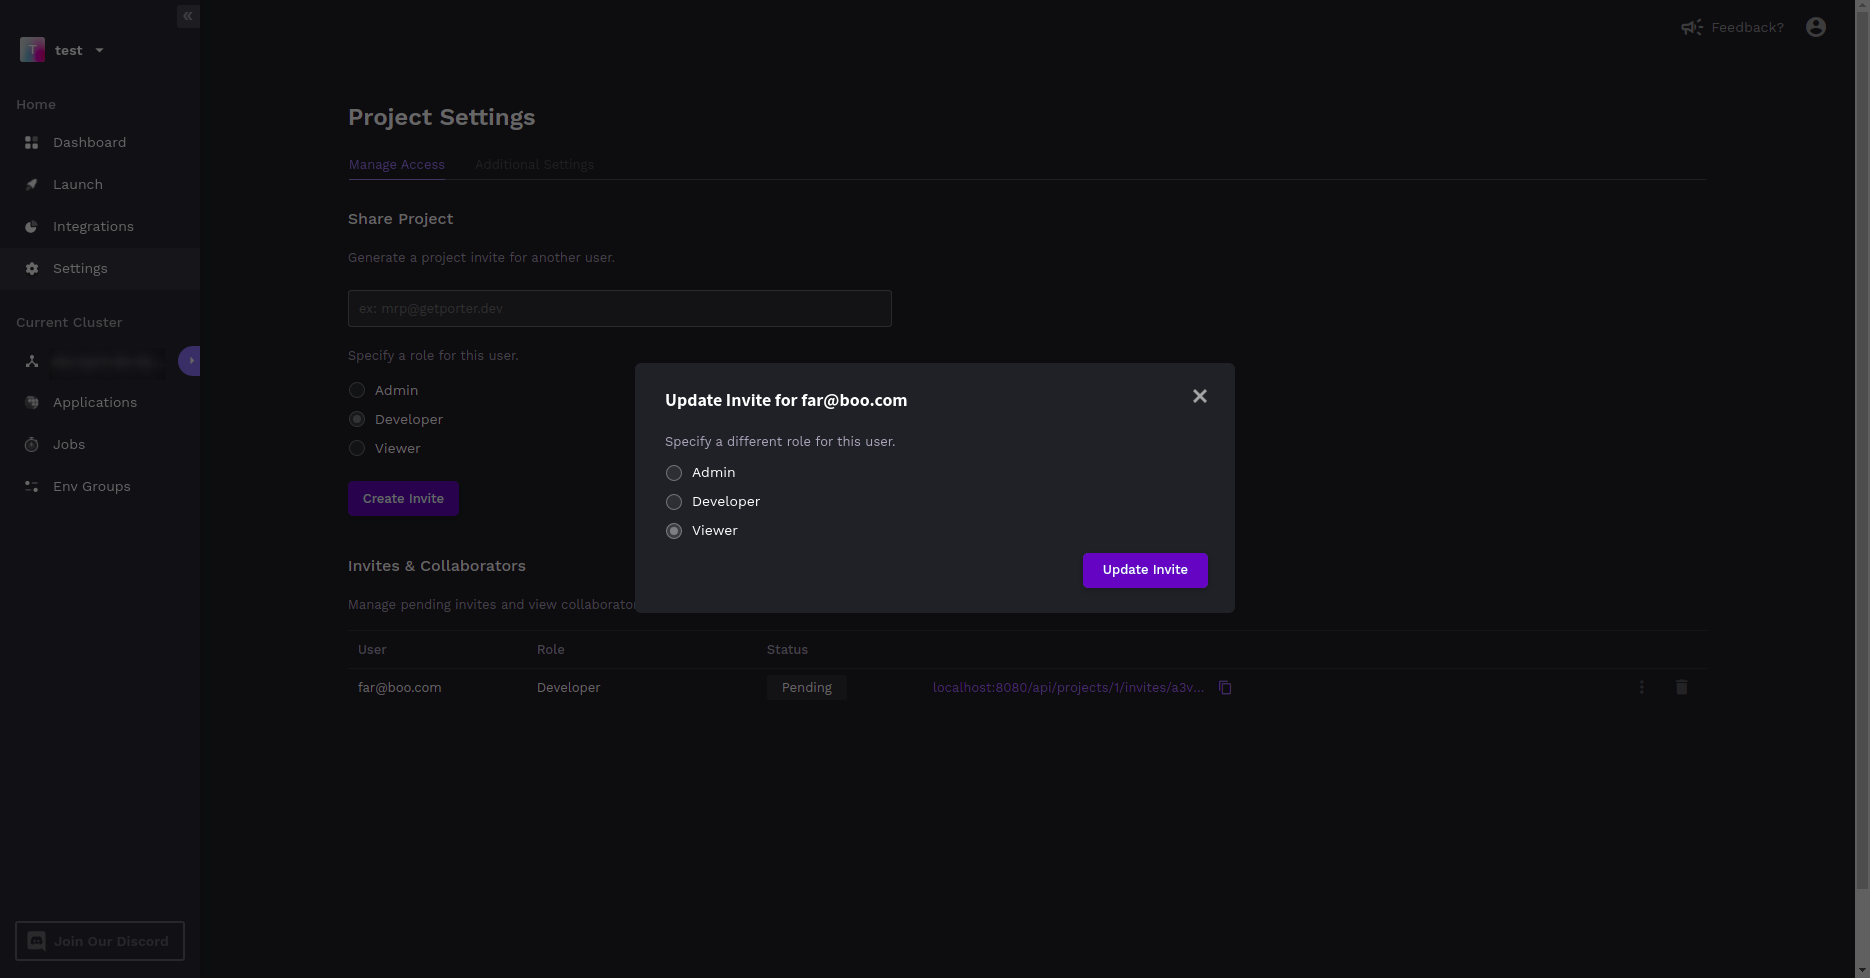
Task: Switch to Additional Settings tab
Action: click(x=534, y=165)
